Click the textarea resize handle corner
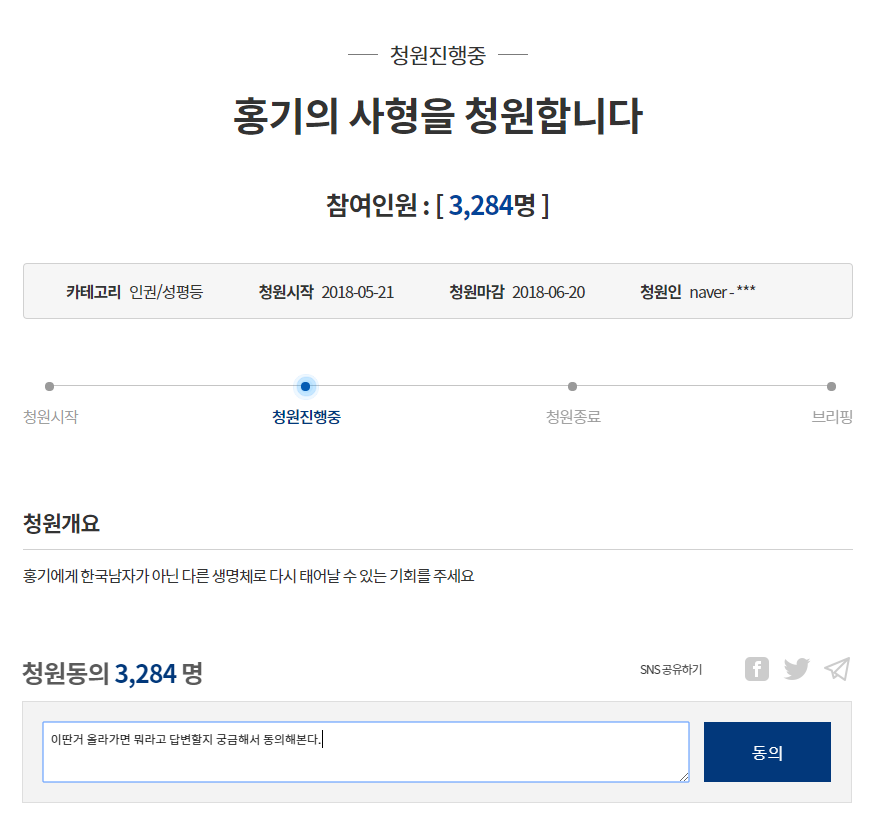 tap(684, 776)
